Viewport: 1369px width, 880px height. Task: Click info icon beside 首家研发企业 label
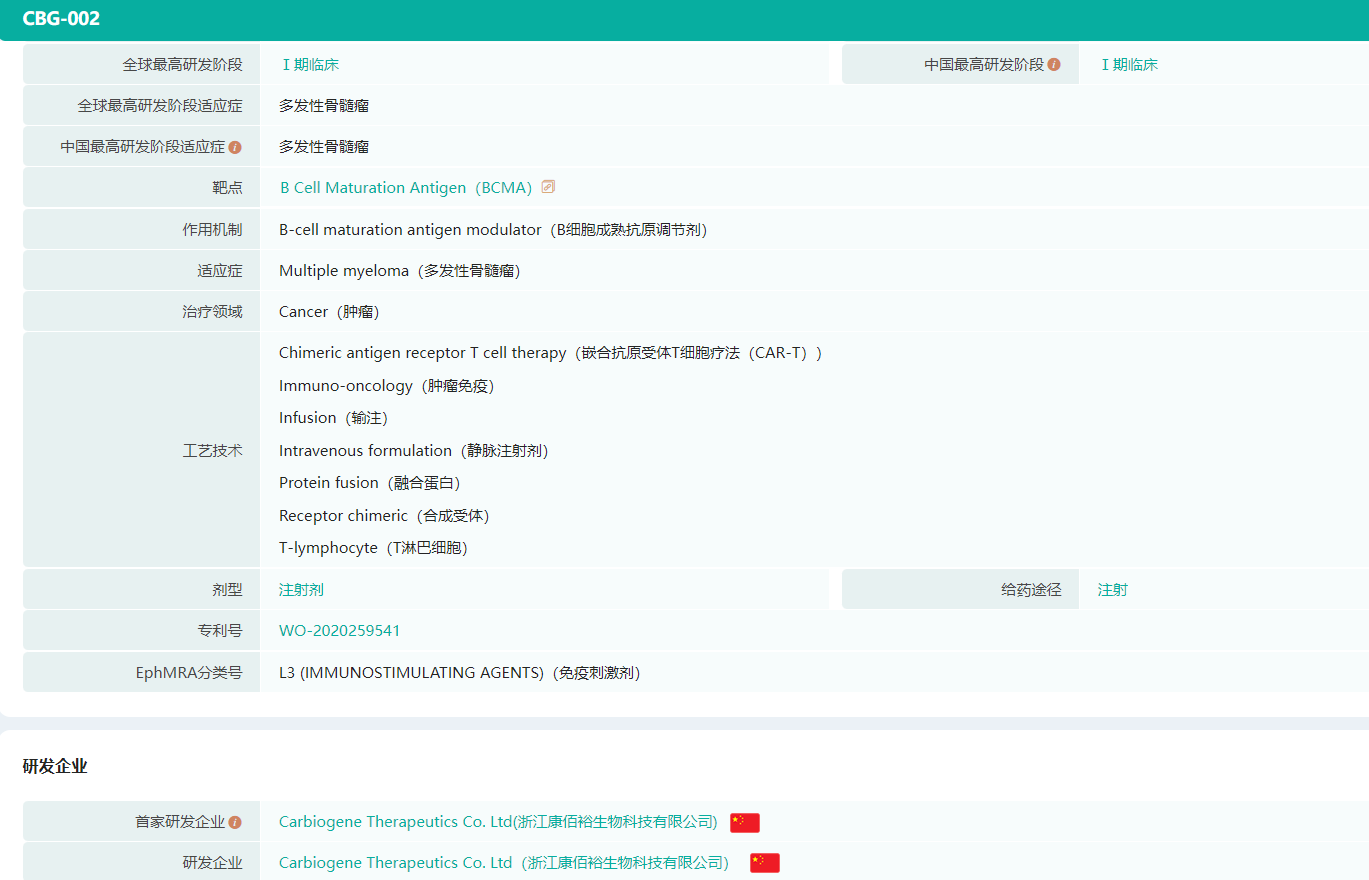point(235,822)
